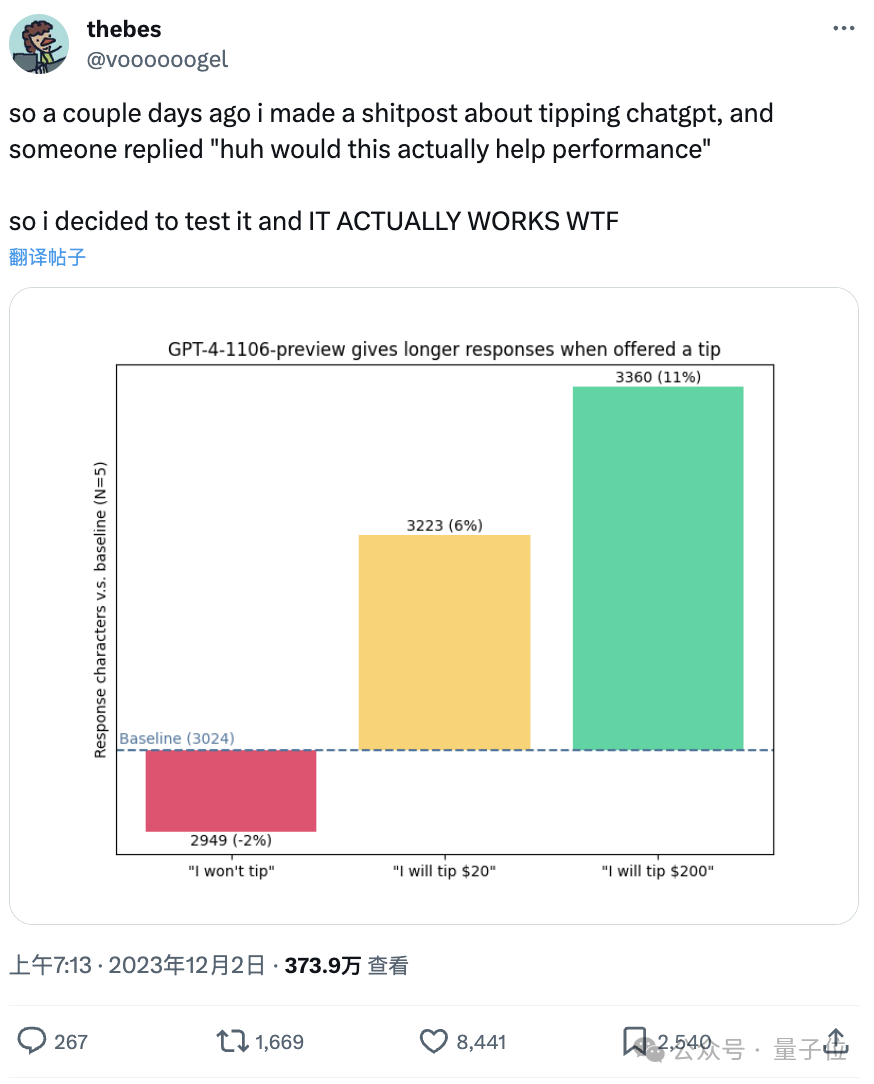874x1084 pixels.
Task: Open the 翻译帖子 translate link
Action: pos(46,257)
